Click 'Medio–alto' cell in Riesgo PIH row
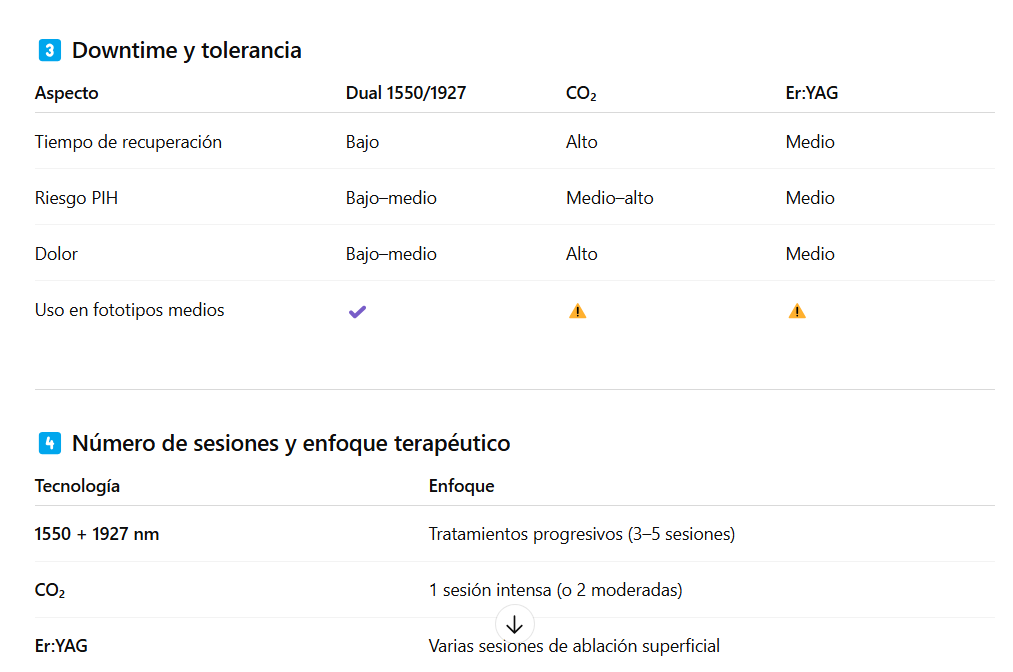Image resolution: width=1013 pixels, height=672 pixels. tap(609, 198)
